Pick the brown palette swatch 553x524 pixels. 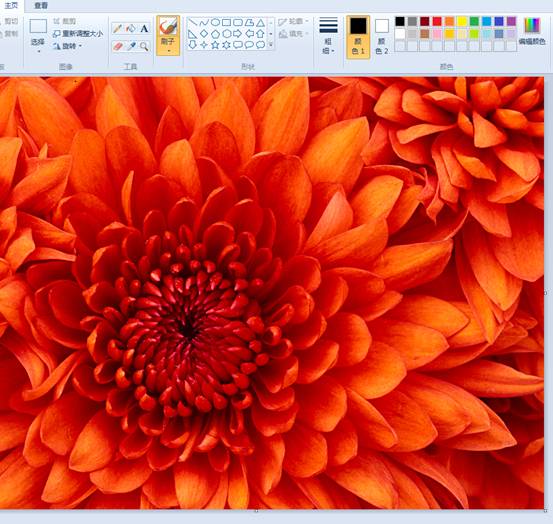point(425,34)
